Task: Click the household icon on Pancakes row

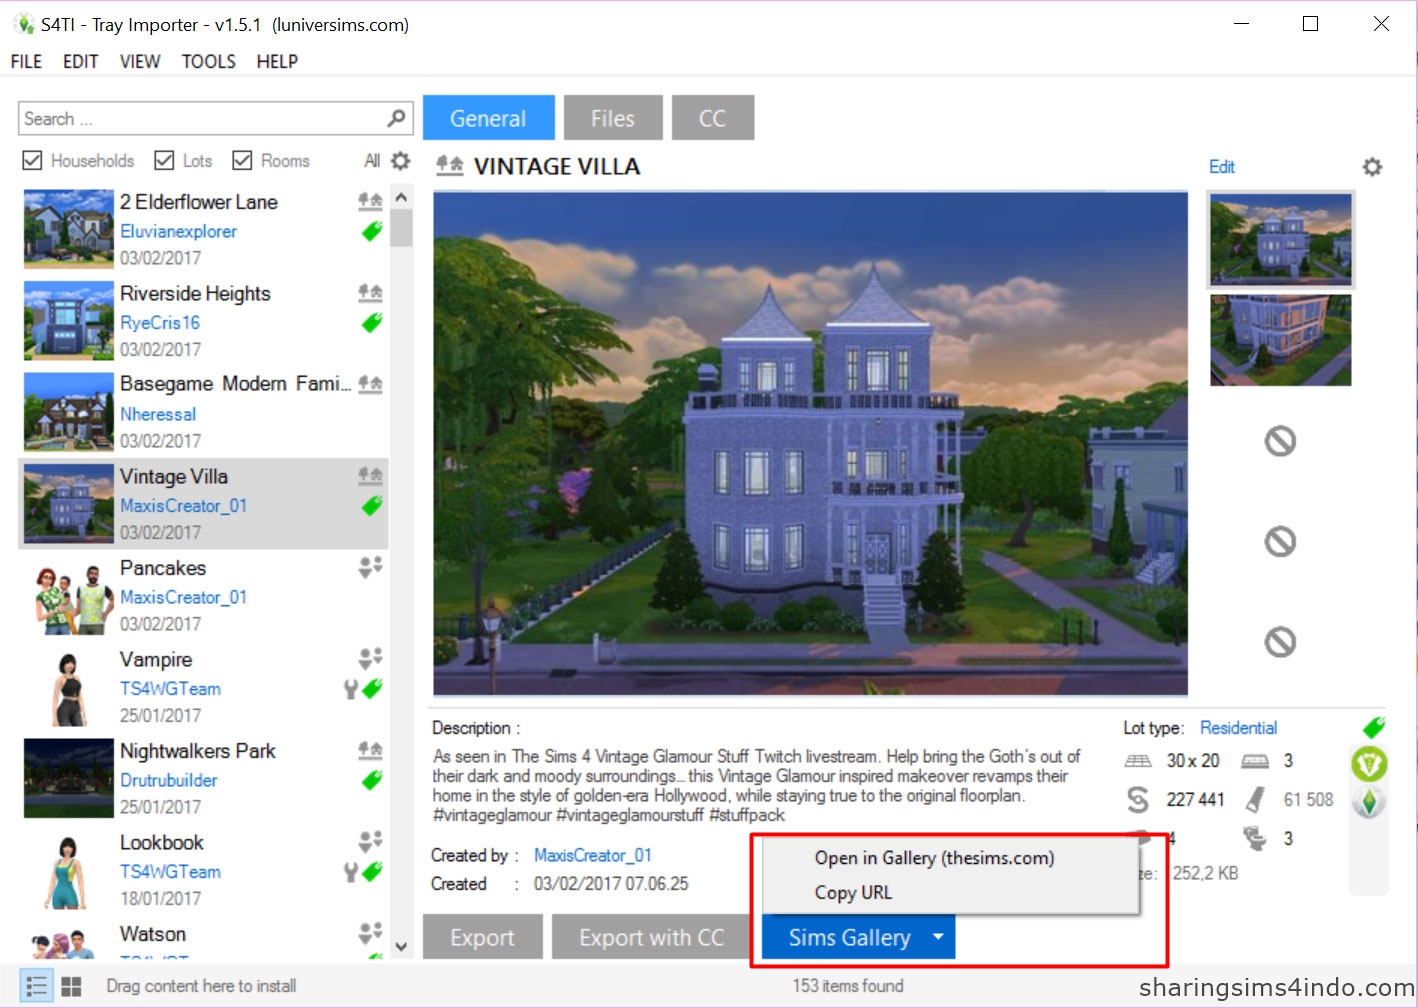Action: pos(370,567)
